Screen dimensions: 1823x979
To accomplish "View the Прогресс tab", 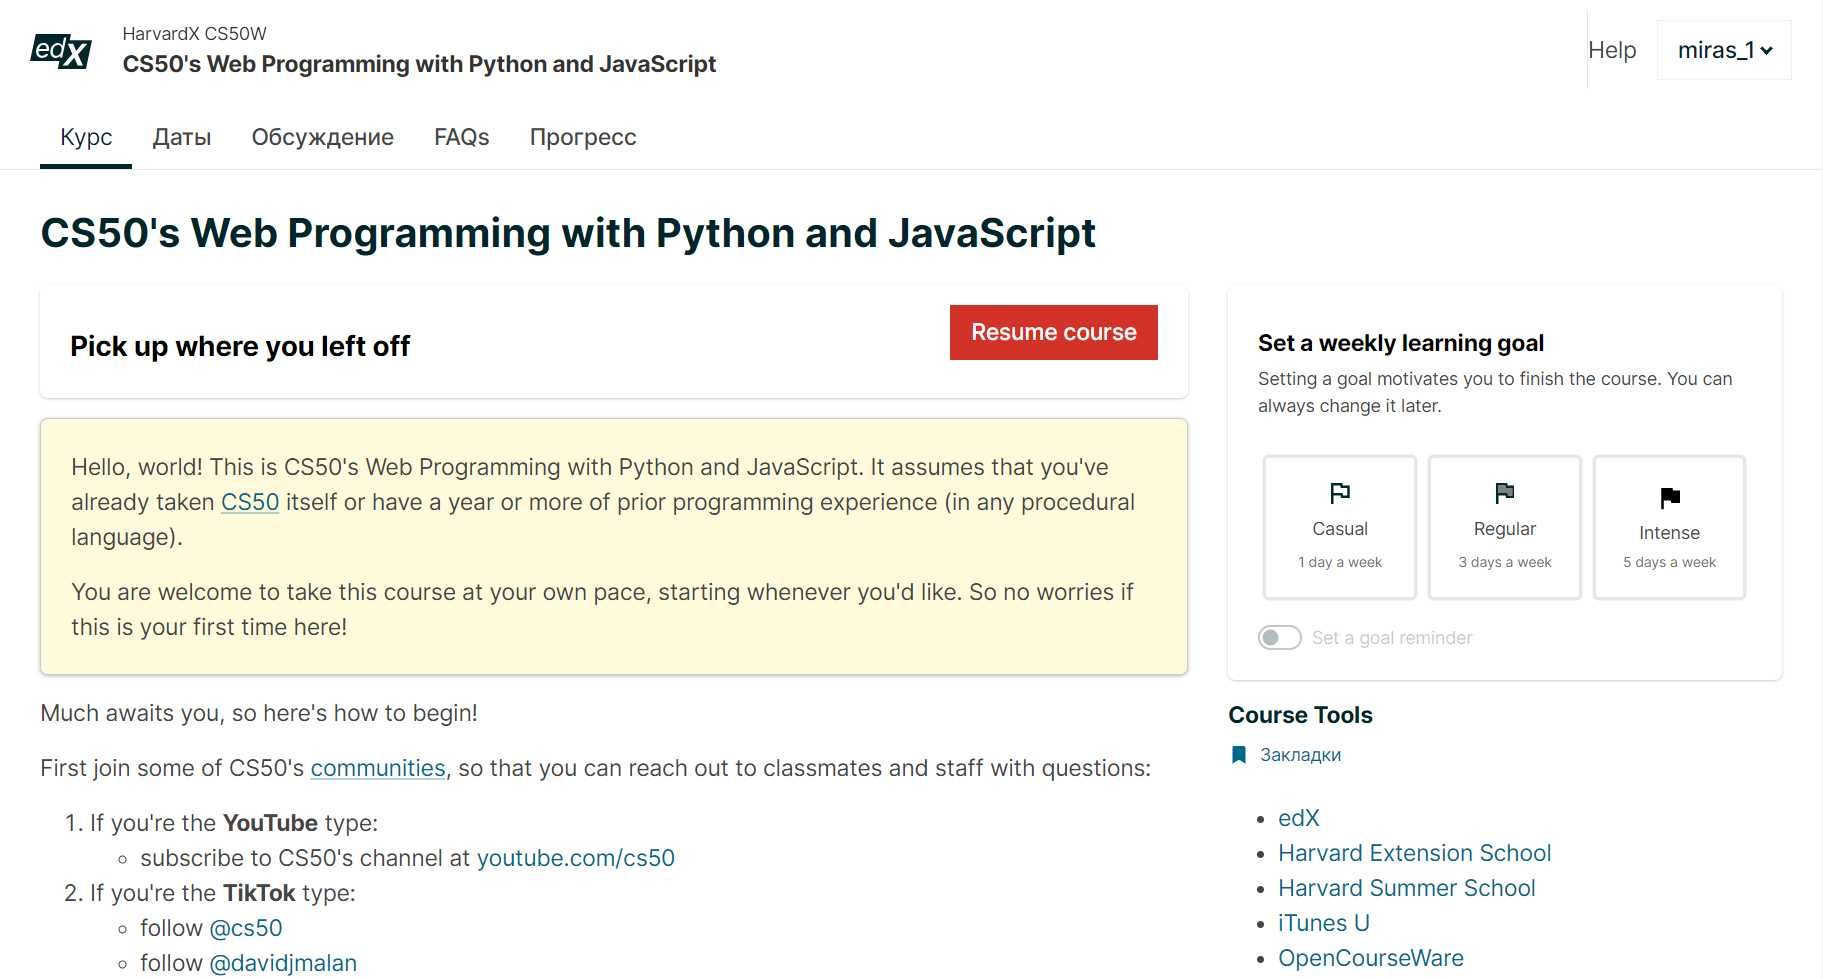I will coord(583,138).
